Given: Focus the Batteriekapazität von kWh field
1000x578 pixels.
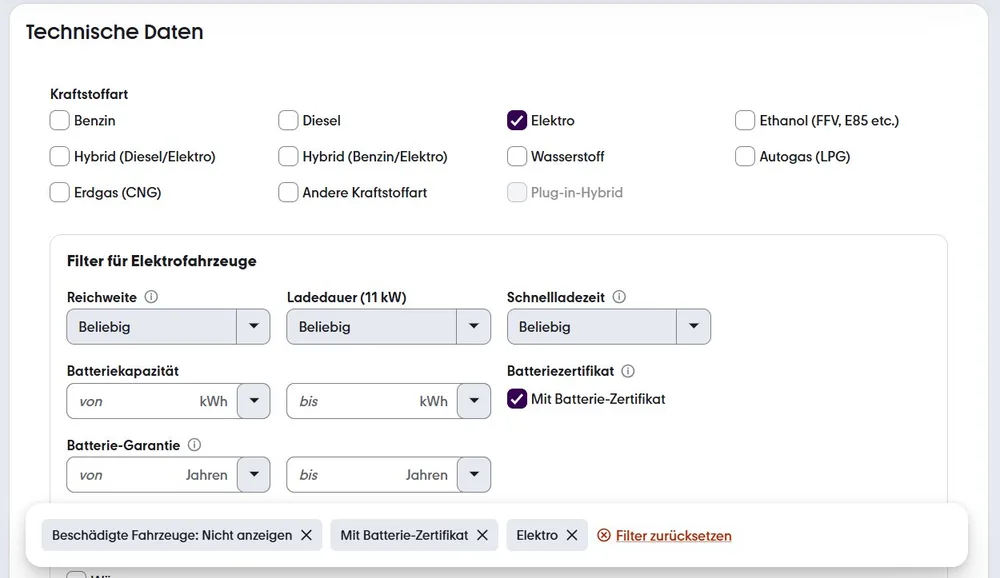Looking at the screenshot, I should (152, 401).
